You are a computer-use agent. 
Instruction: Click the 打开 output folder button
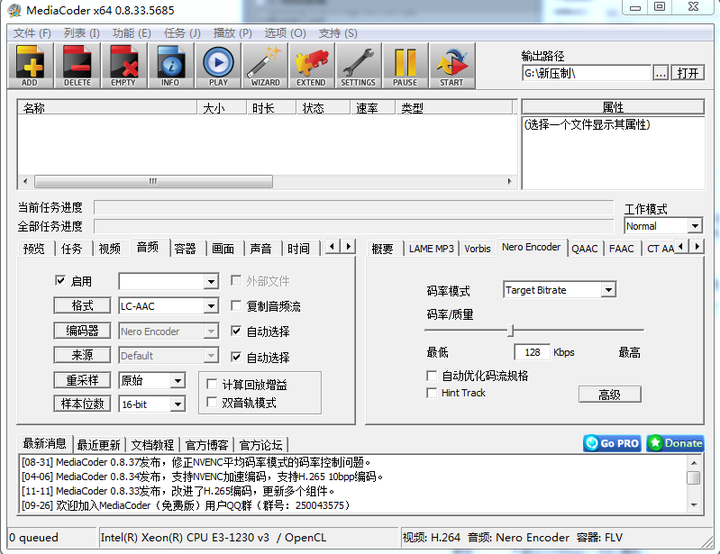(687, 73)
